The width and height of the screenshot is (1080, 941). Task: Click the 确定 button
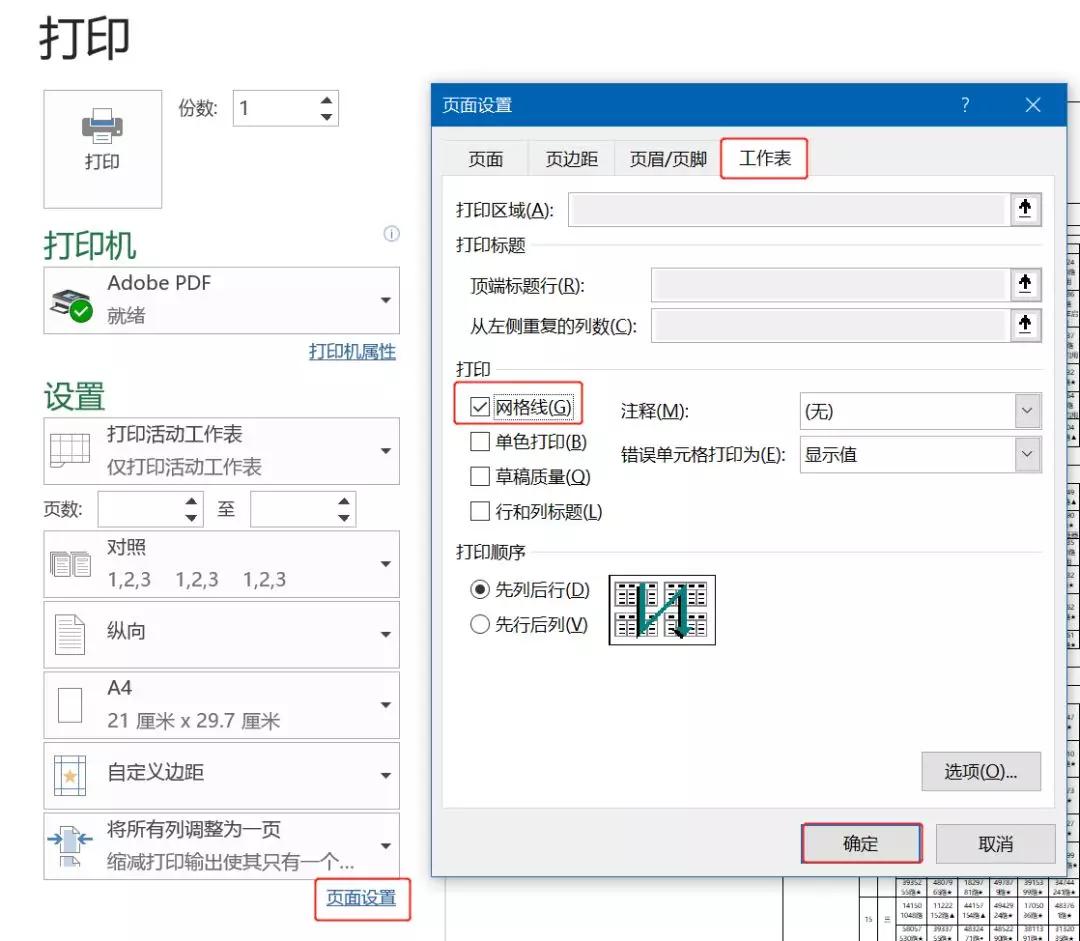(861, 843)
